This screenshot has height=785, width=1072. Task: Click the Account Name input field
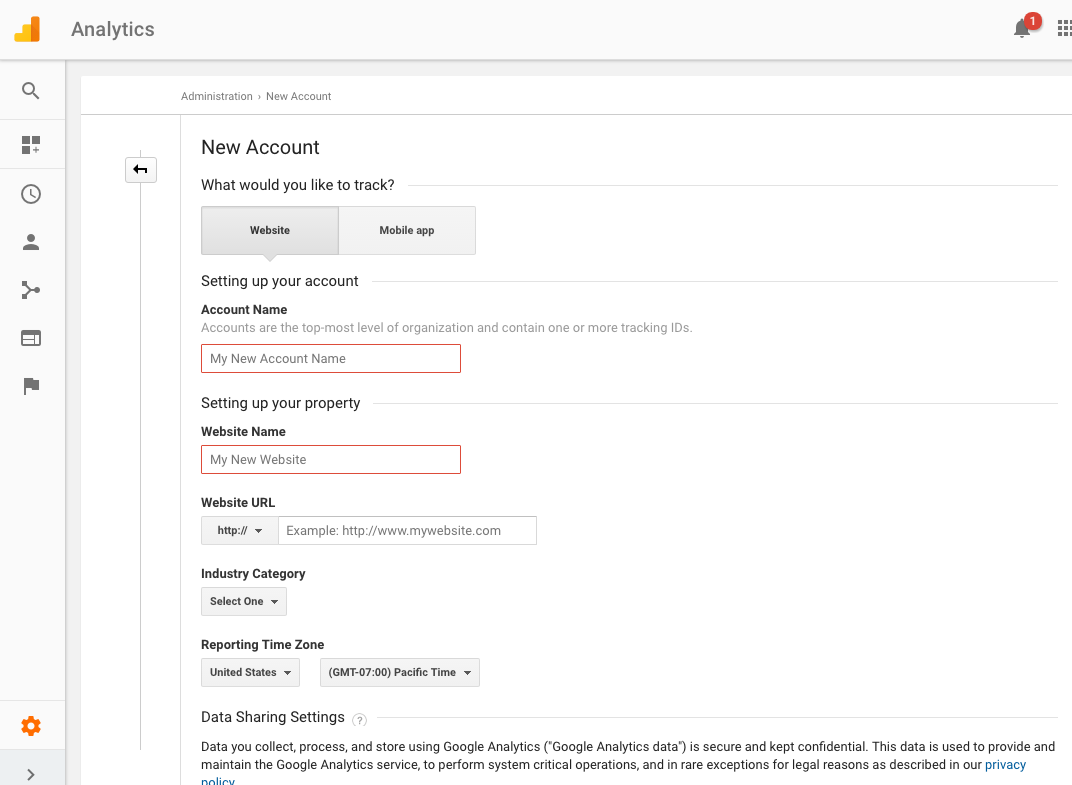(331, 358)
